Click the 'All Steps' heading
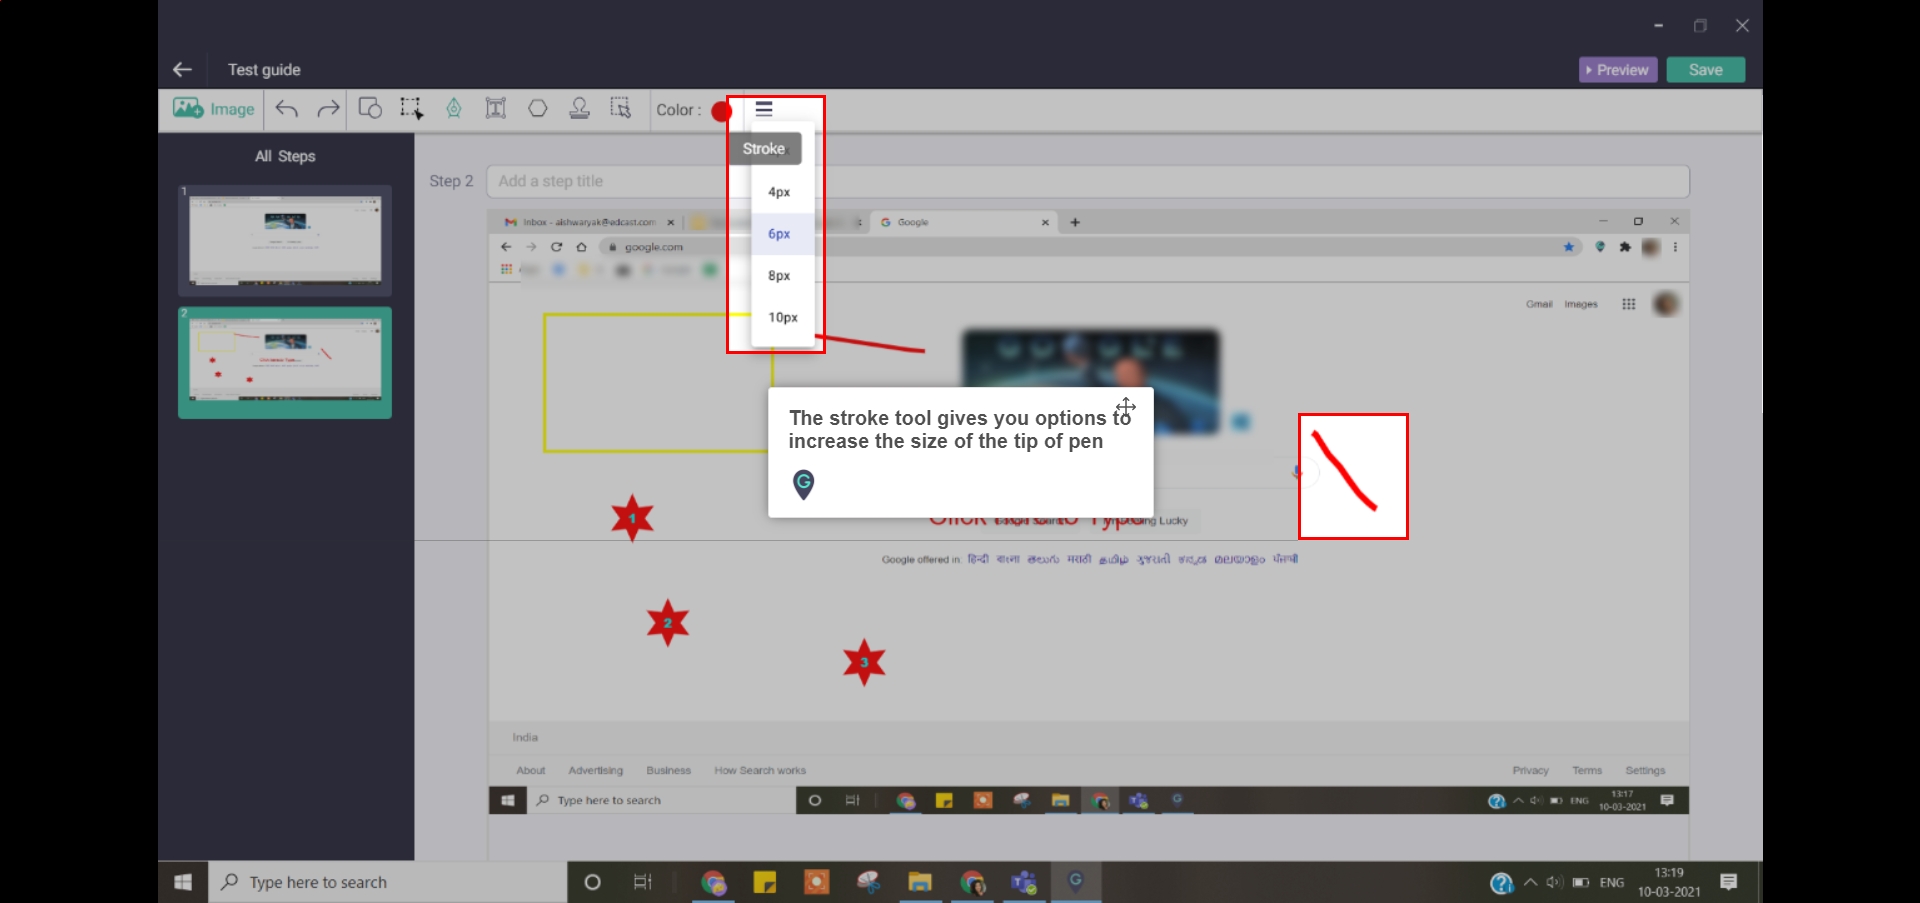This screenshot has width=1920, height=903. point(285,156)
